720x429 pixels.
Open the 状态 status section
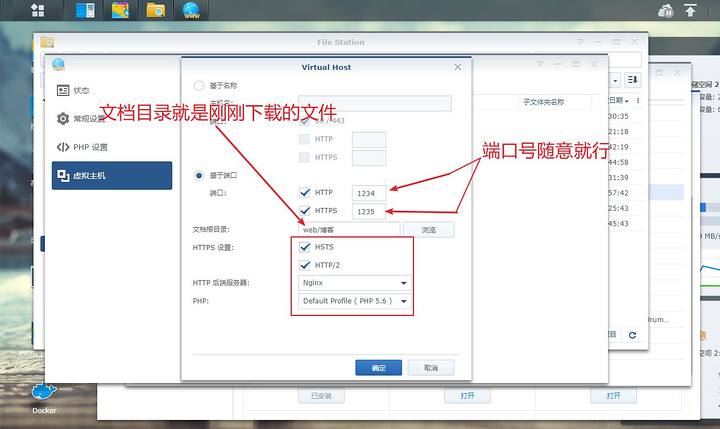pyautogui.click(x=112, y=90)
